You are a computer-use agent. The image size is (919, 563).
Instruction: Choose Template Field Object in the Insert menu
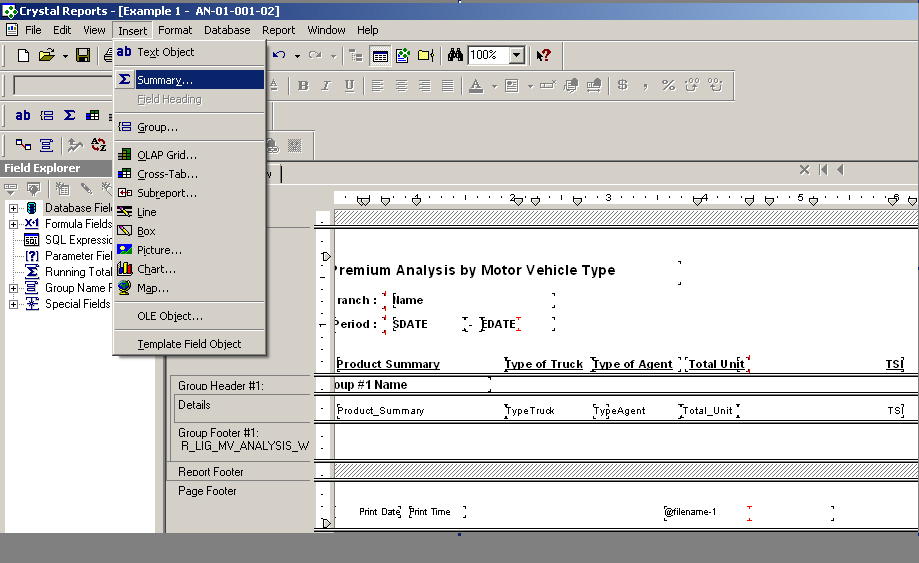[x=189, y=344]
